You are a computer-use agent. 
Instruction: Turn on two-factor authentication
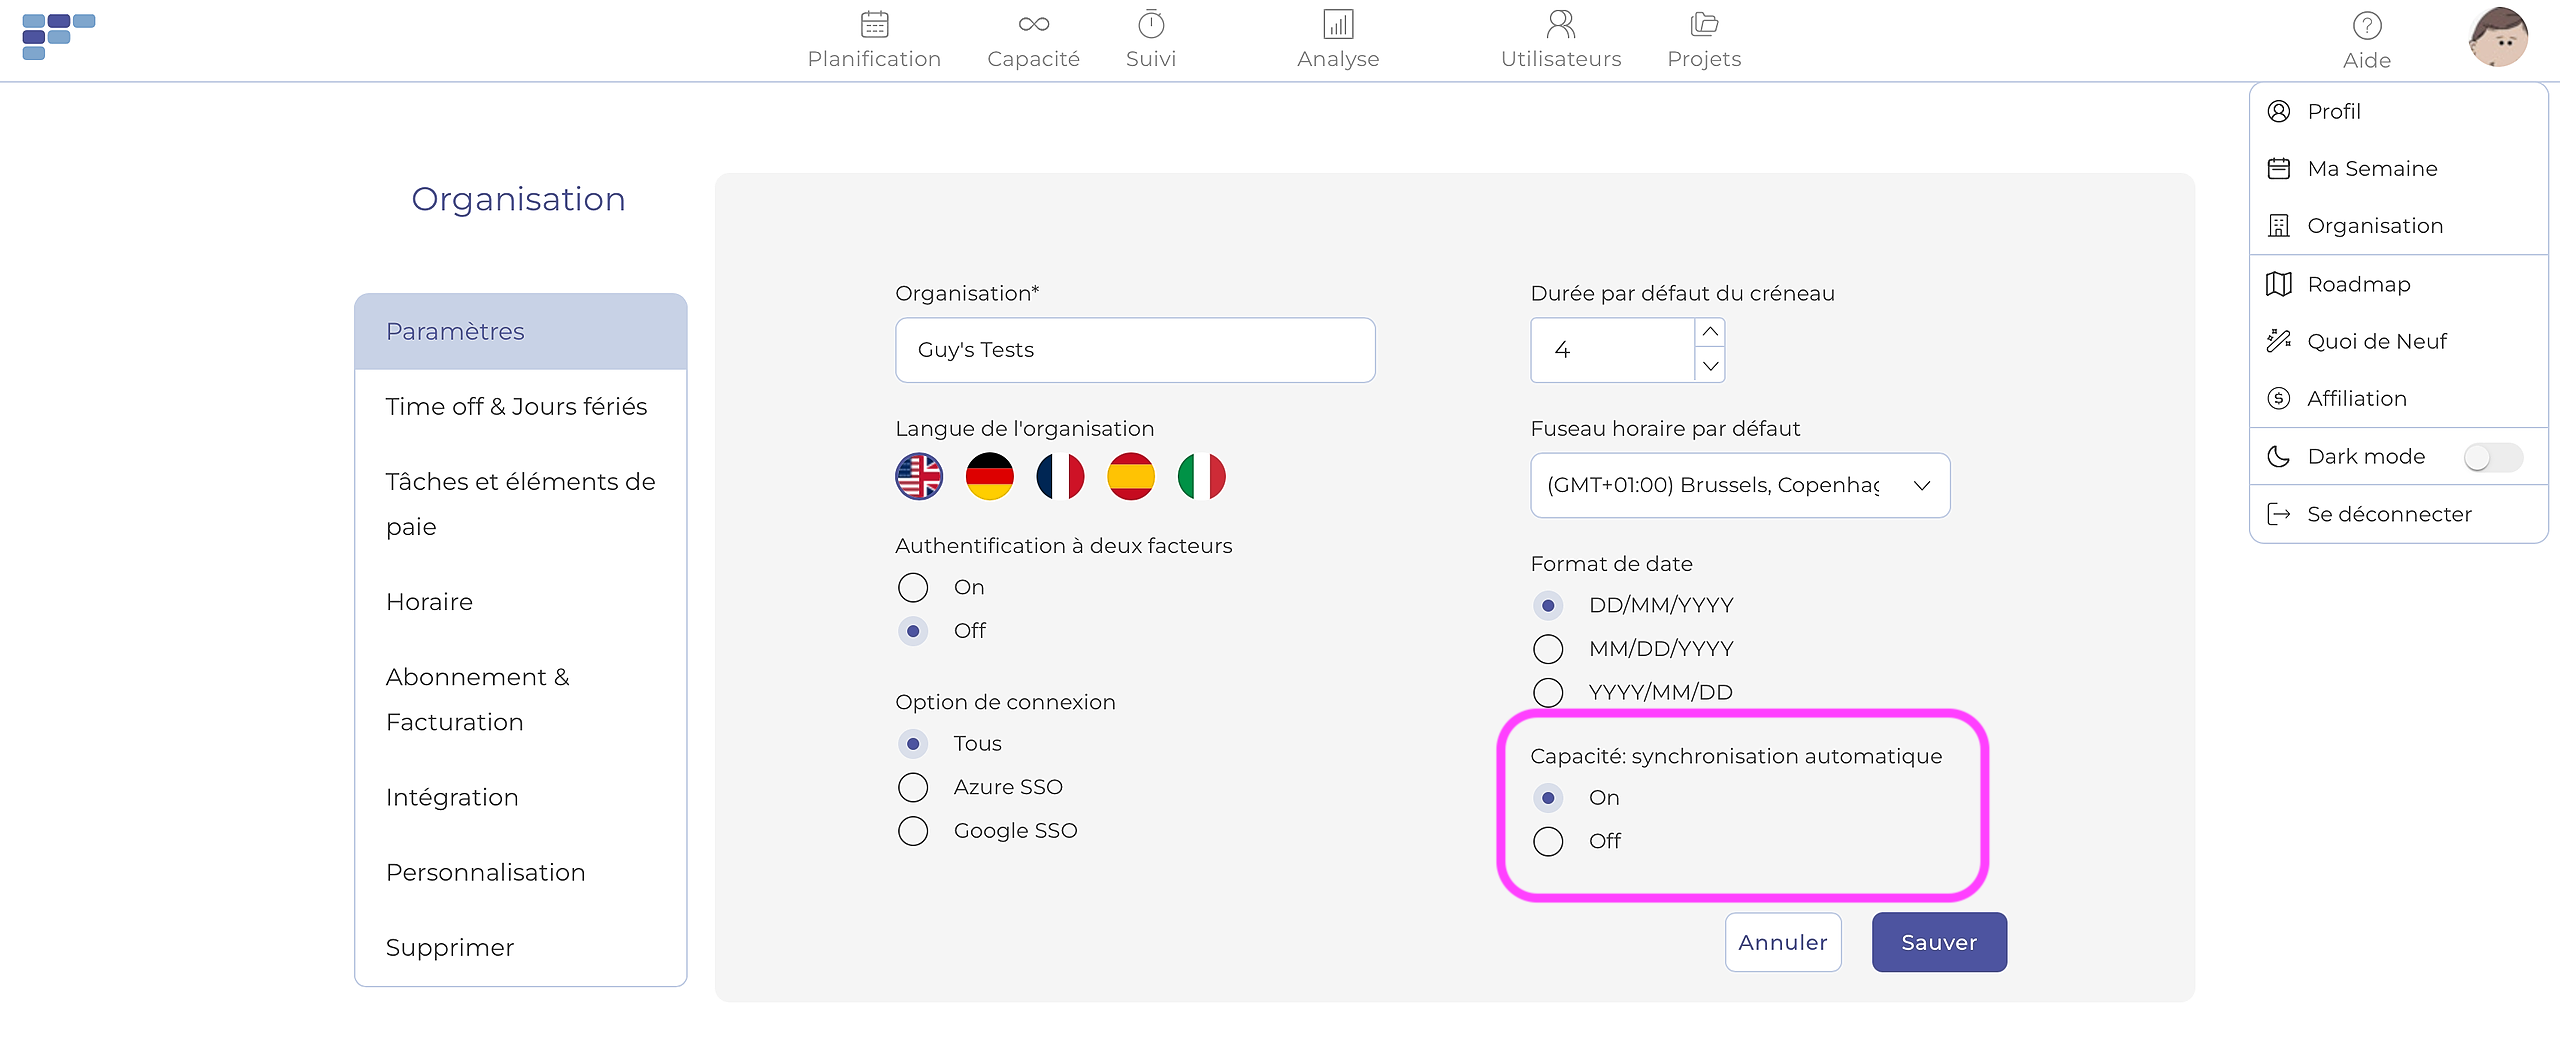click(x=913, y=588)
